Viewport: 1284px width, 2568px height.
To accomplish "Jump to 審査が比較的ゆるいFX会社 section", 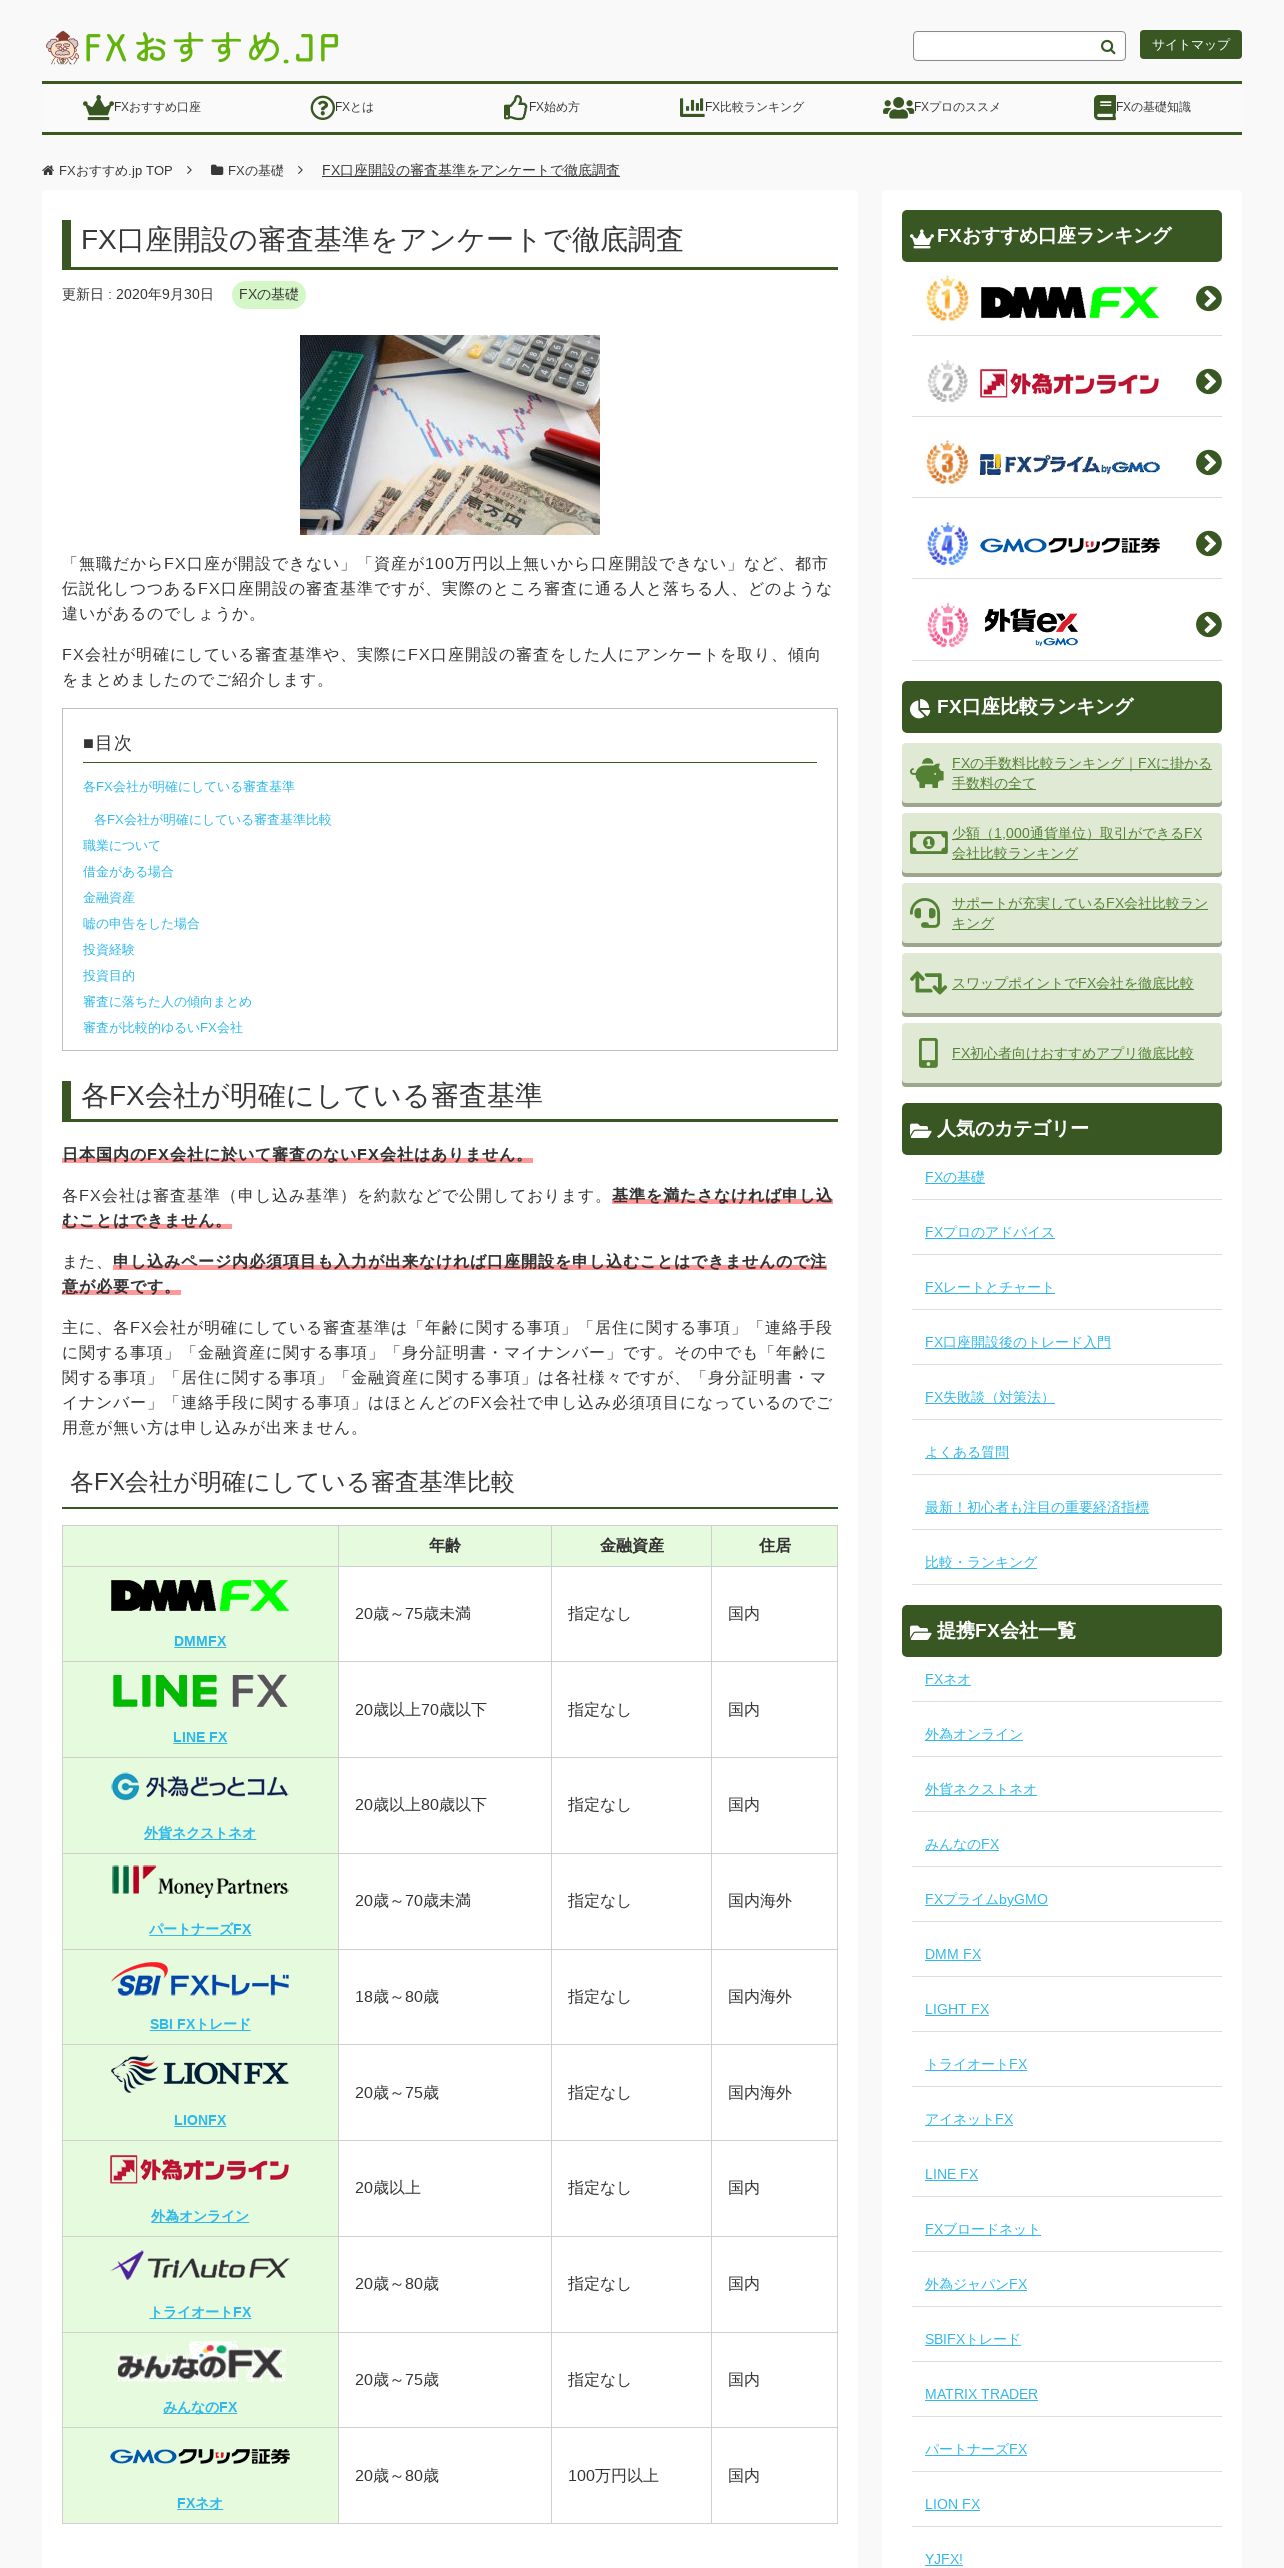I will coord(162,1028).
